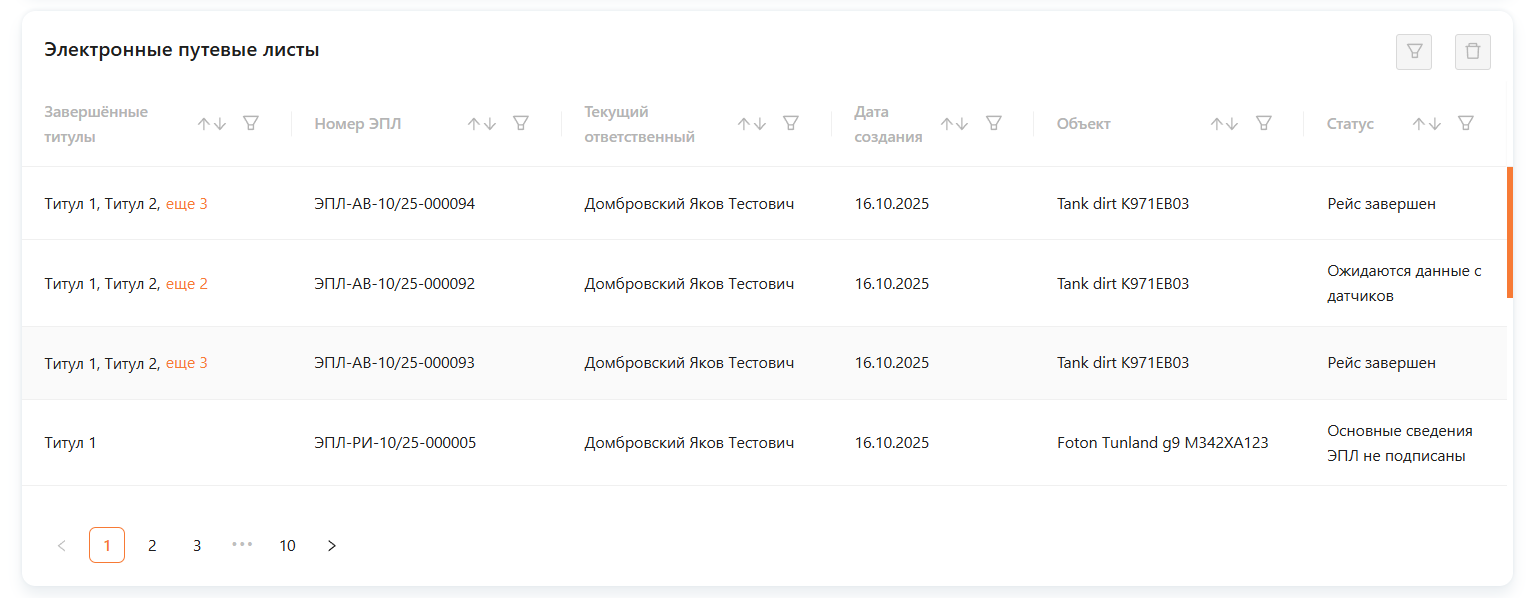Click the trash delete icon

[1472, 52]
